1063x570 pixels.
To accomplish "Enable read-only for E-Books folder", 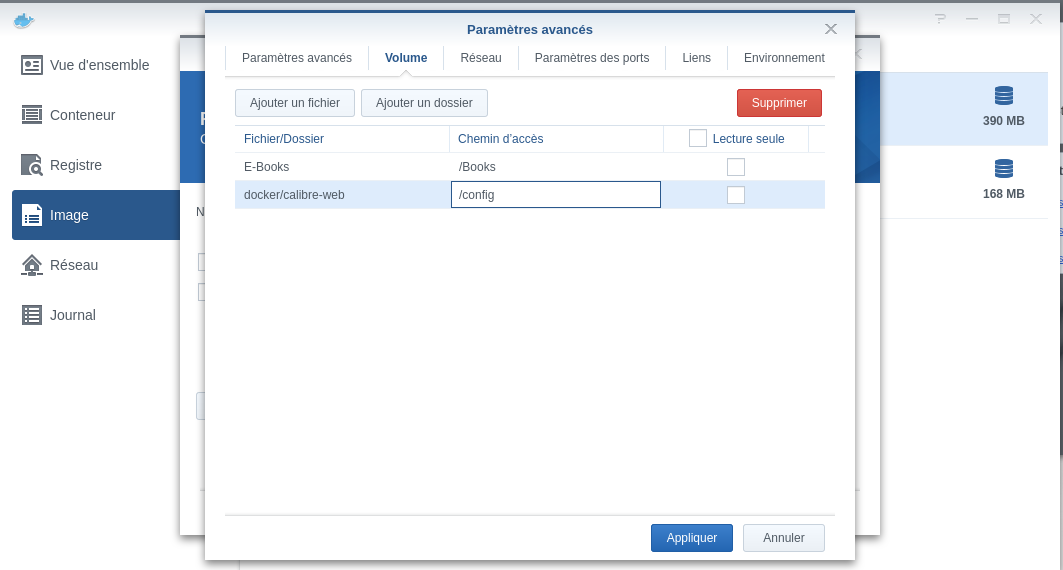I will 736,167.
